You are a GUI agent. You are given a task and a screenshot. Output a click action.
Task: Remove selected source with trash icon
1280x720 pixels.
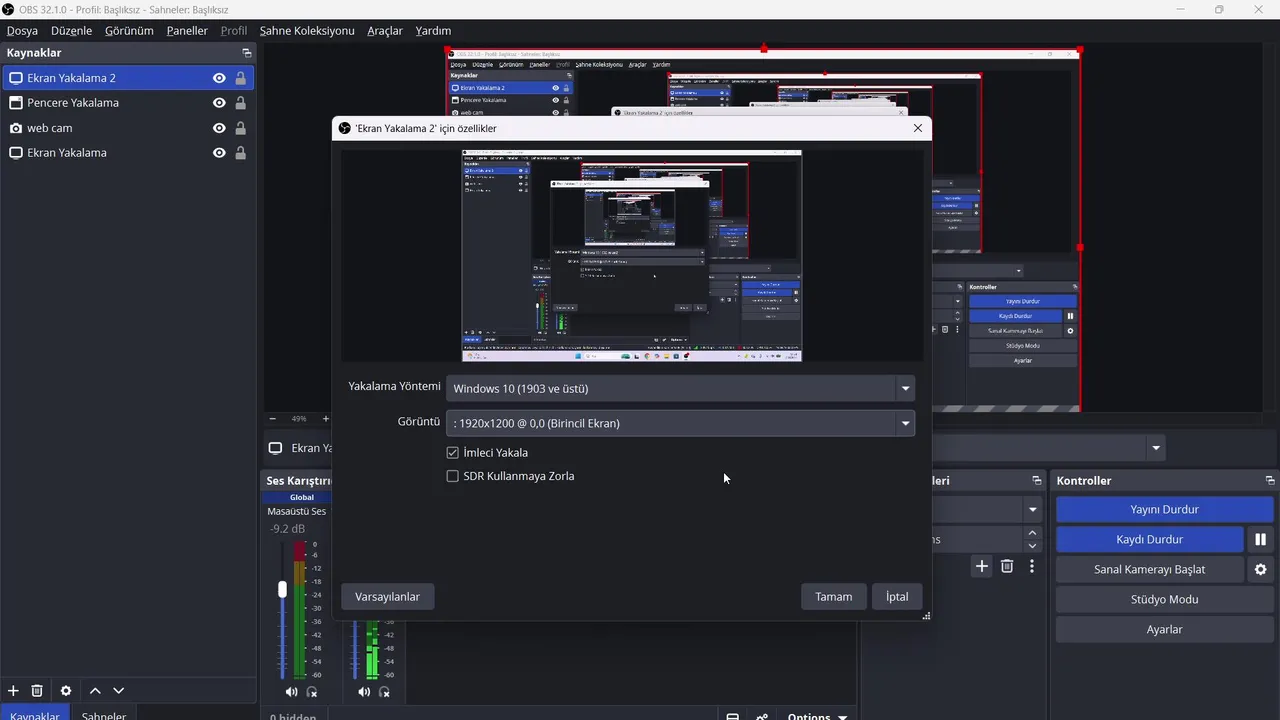tap(37, 691)
